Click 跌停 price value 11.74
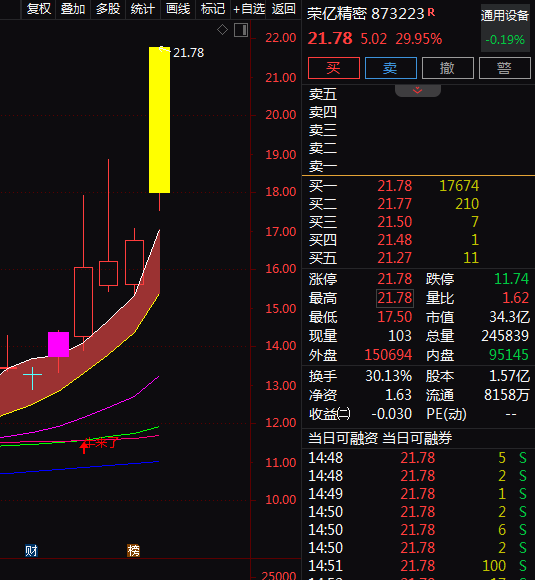The height and width of the screenshot is (580, 535). pos(512,279)
